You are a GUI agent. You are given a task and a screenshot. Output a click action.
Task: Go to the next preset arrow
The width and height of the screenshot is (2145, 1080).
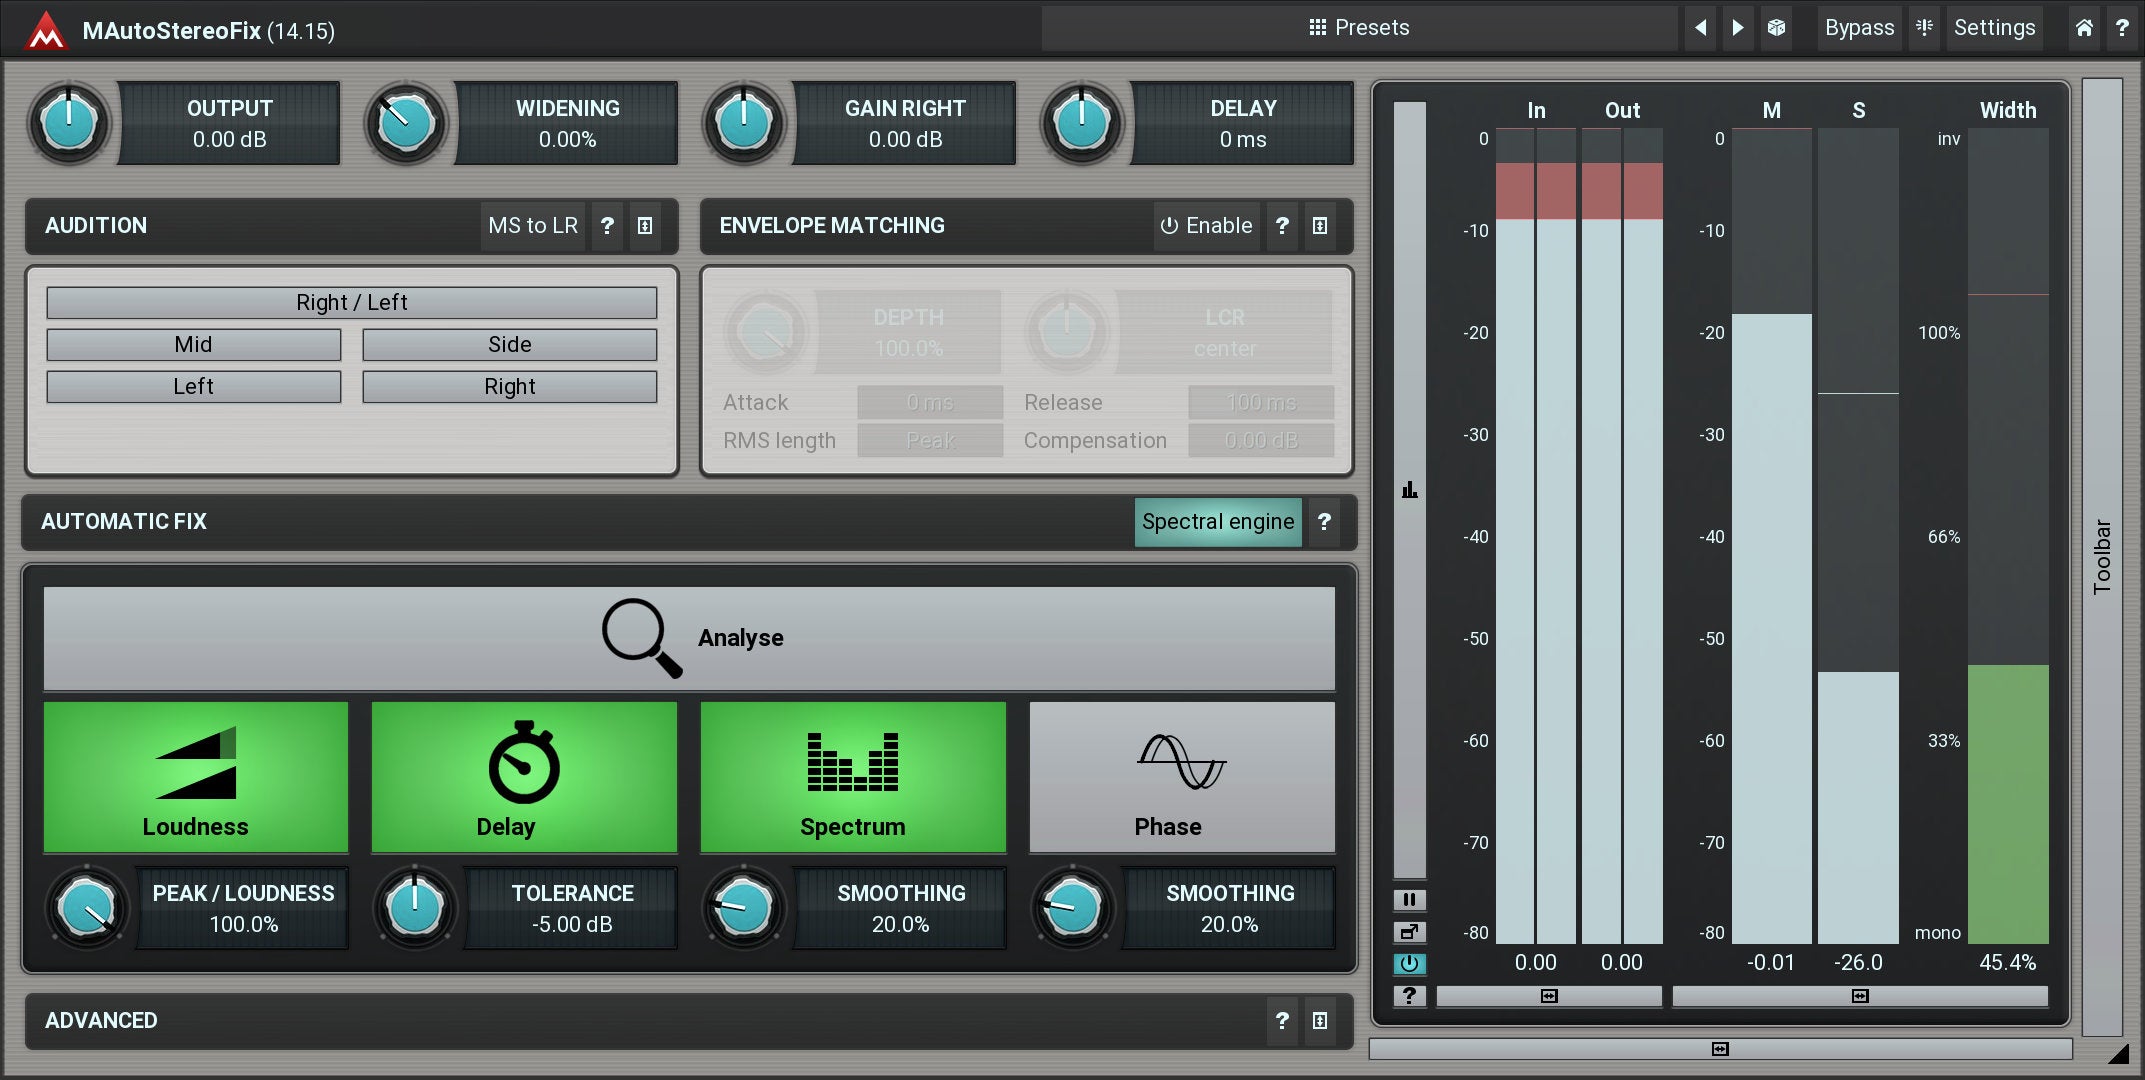tap(1738, 28)
